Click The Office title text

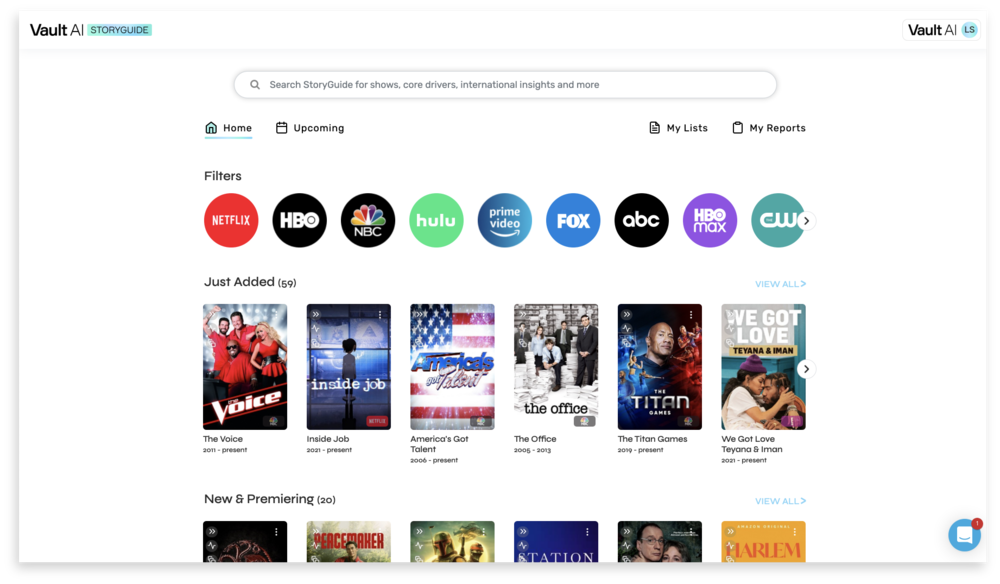click(535, 439)
